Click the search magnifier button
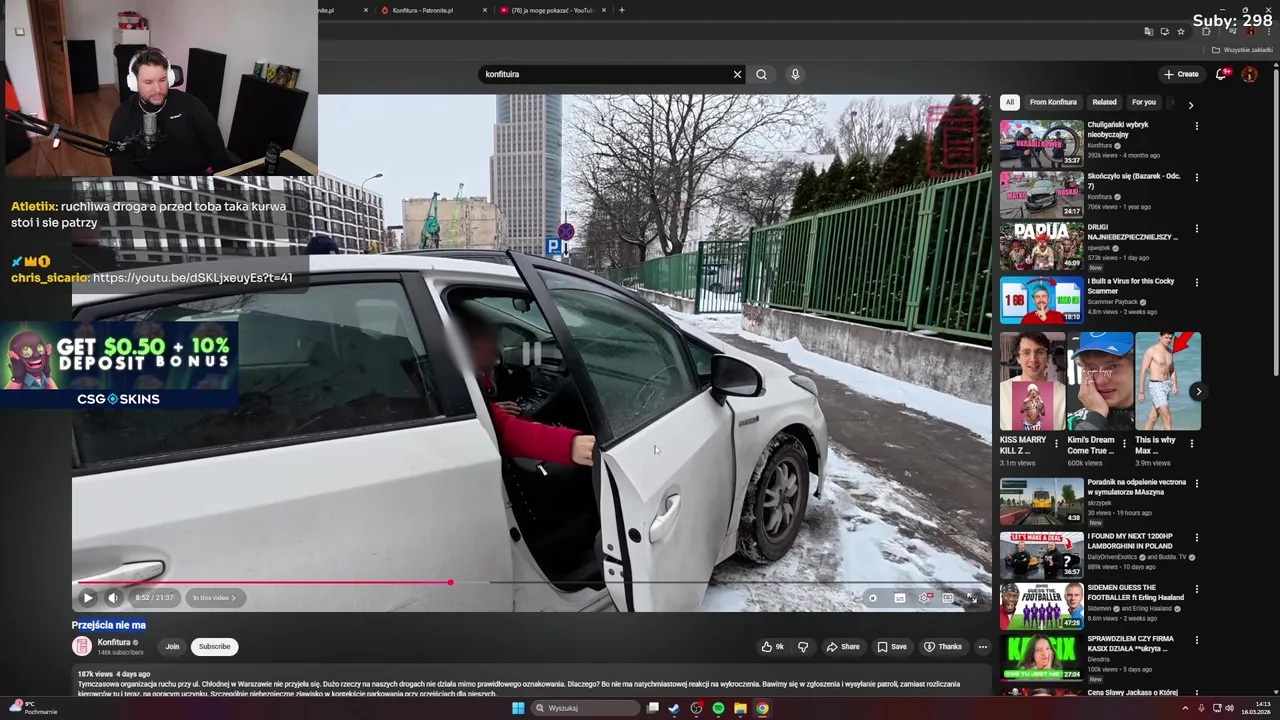This screenshot has height=720, width=1280. pos(762,74)
